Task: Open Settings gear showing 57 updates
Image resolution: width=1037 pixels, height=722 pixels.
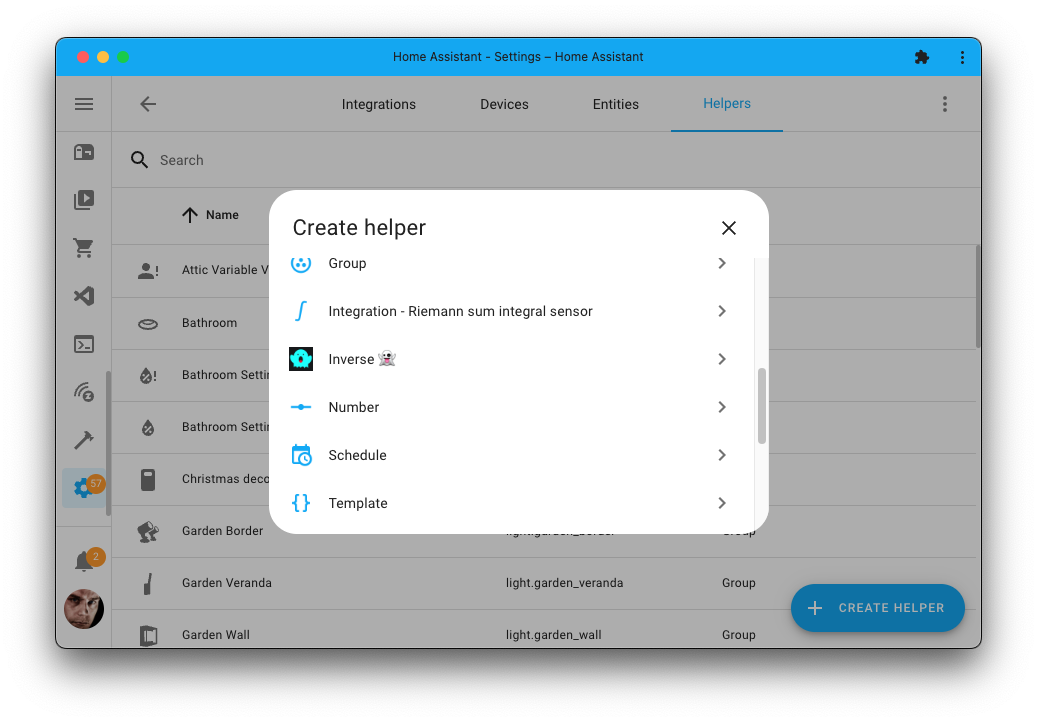Action: 84,487
